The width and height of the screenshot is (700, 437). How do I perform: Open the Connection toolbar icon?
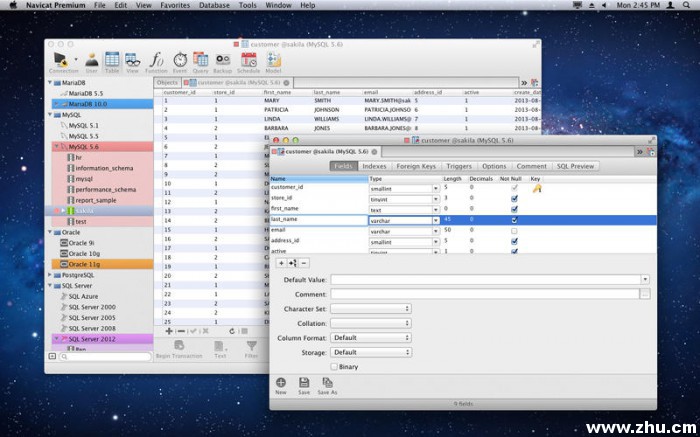point(63,61)
